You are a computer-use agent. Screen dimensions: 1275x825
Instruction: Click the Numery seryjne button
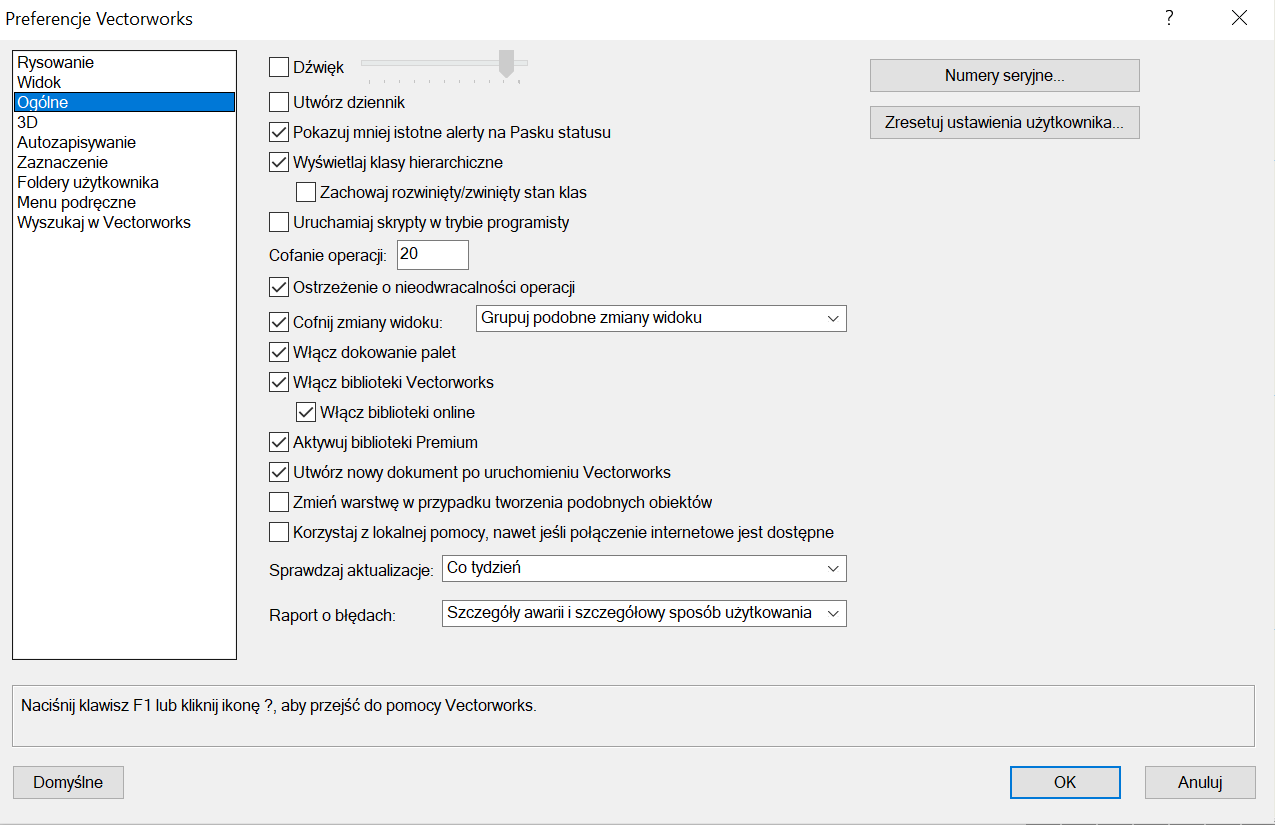[x=1005, y=75]
